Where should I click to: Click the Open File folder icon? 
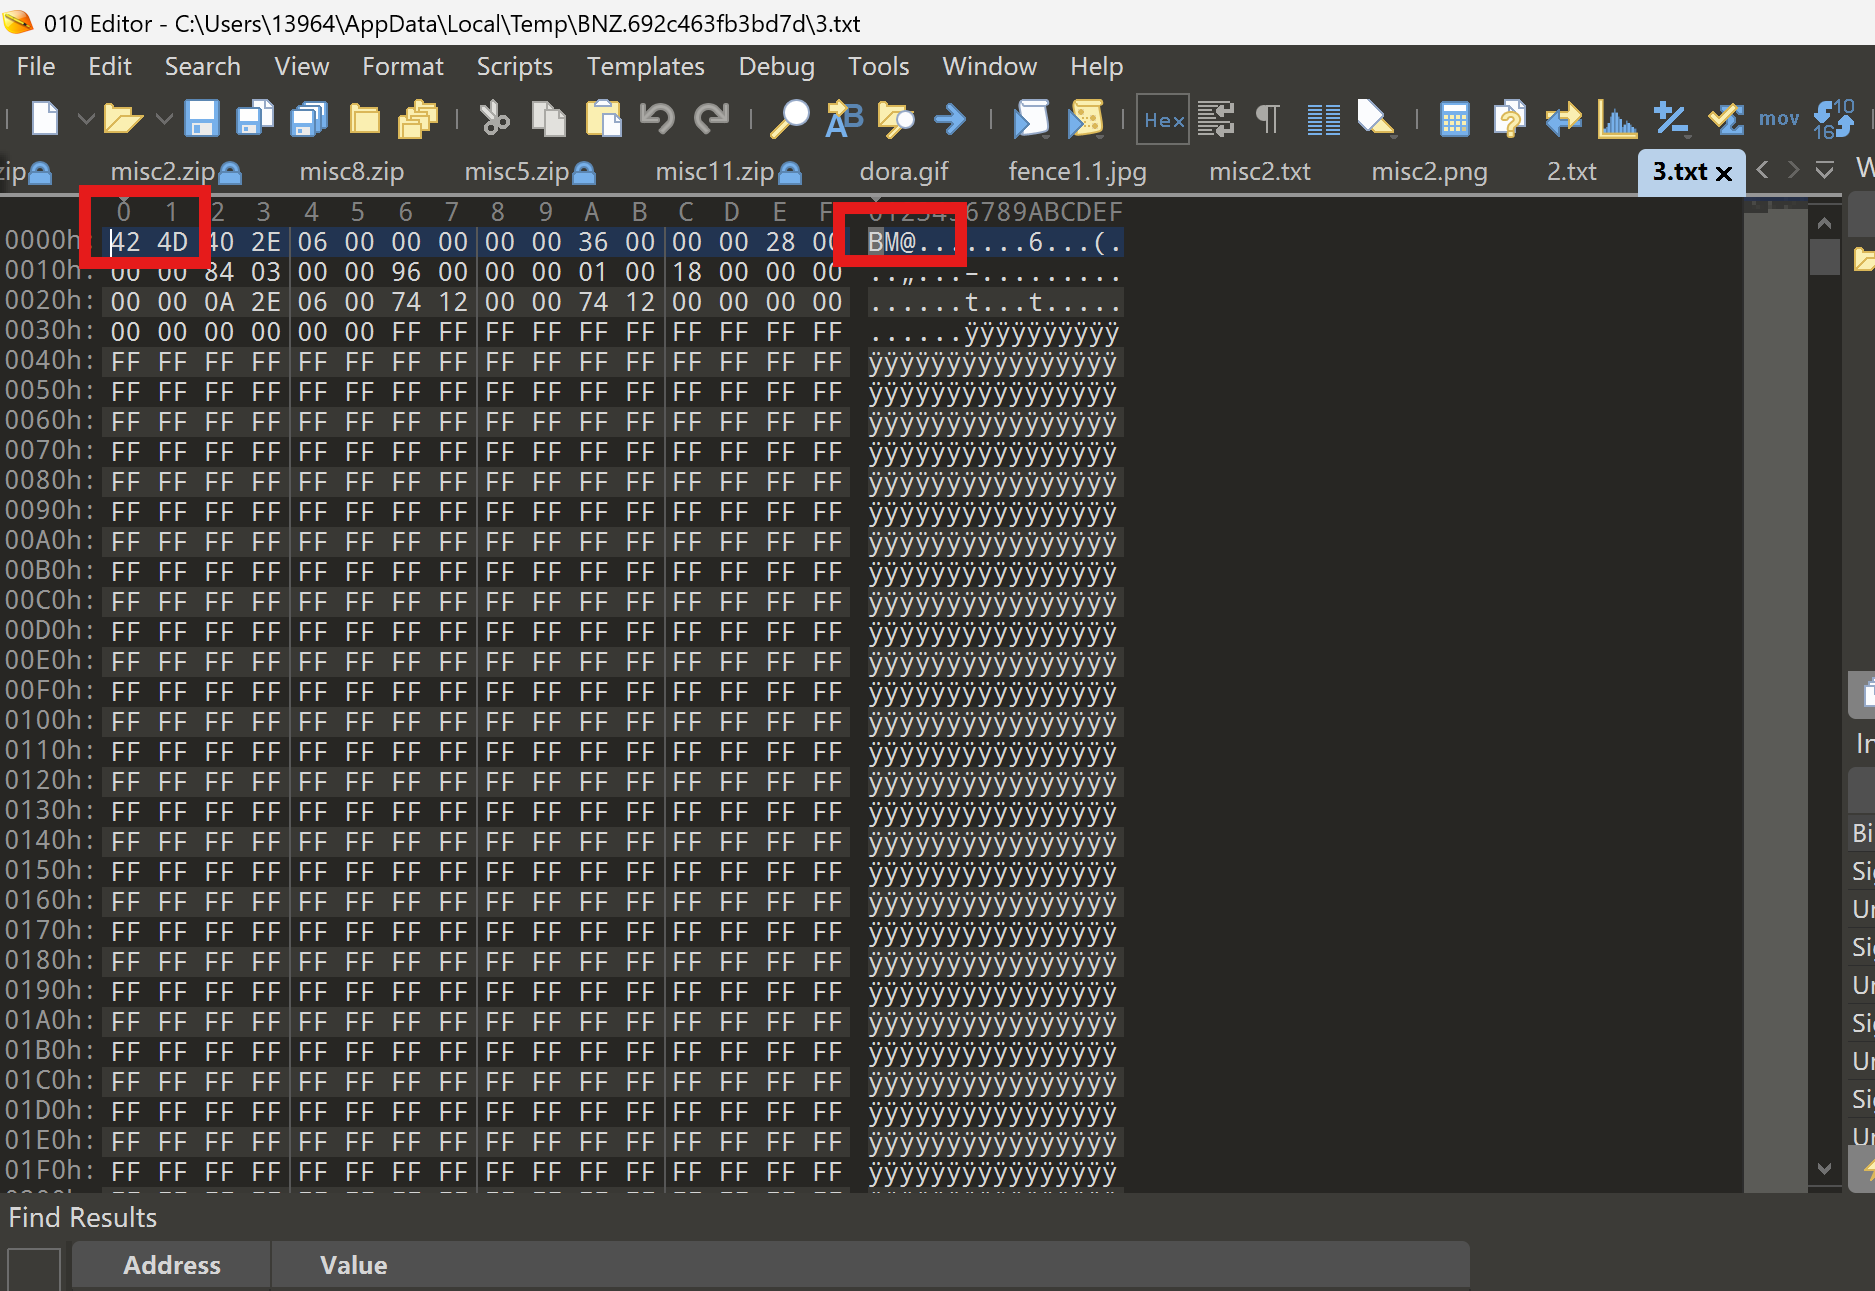tap(123, 119)
